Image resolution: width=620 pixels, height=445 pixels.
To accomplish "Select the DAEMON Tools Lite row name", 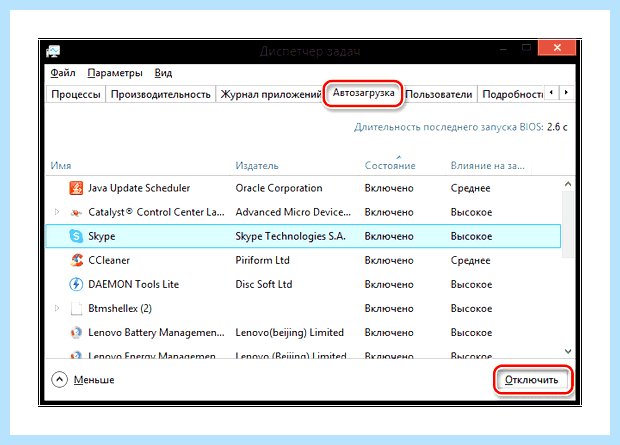I will pyautogui.click(x=134, y=284).
